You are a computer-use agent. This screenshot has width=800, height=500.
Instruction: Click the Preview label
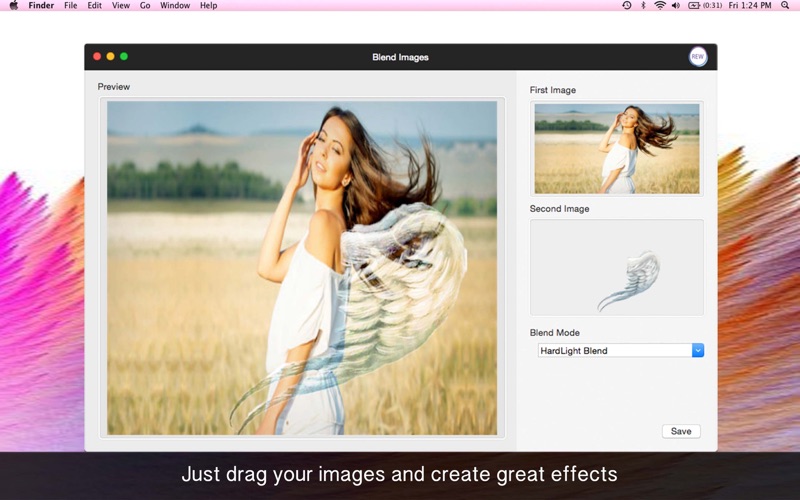[114, 87]
